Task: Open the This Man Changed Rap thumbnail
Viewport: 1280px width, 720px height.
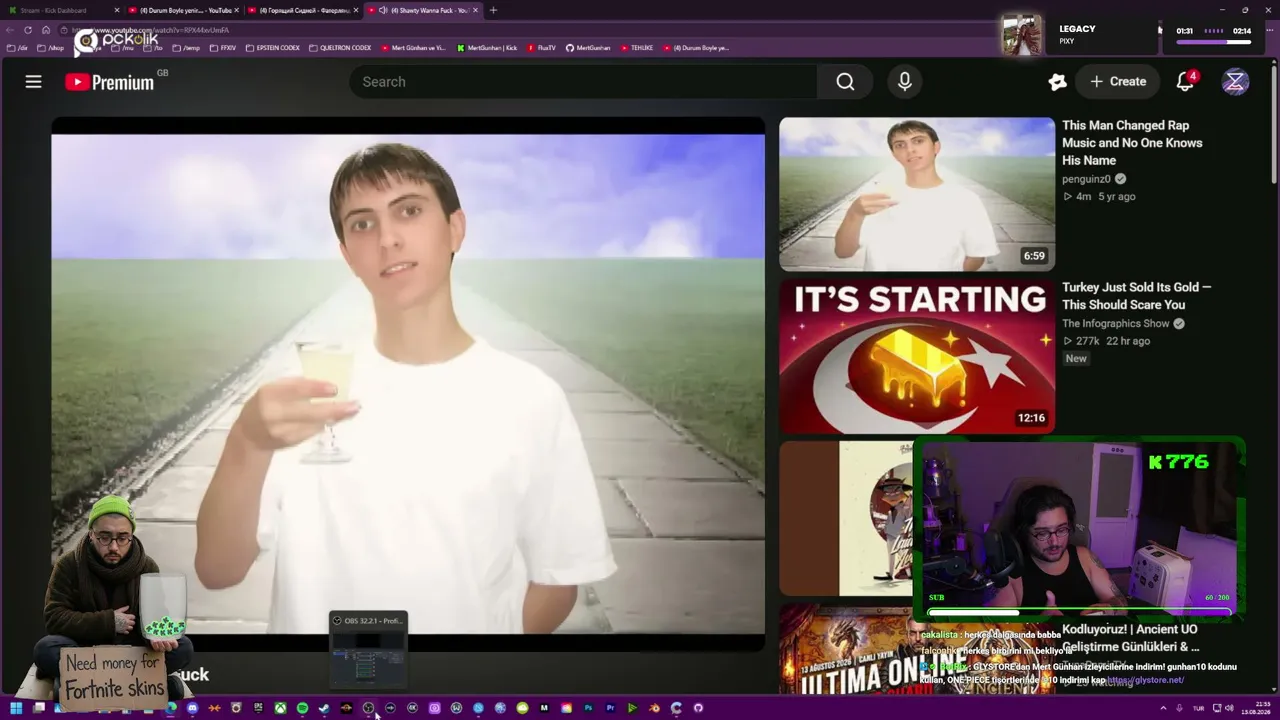Action: click(x=917, y=194)
